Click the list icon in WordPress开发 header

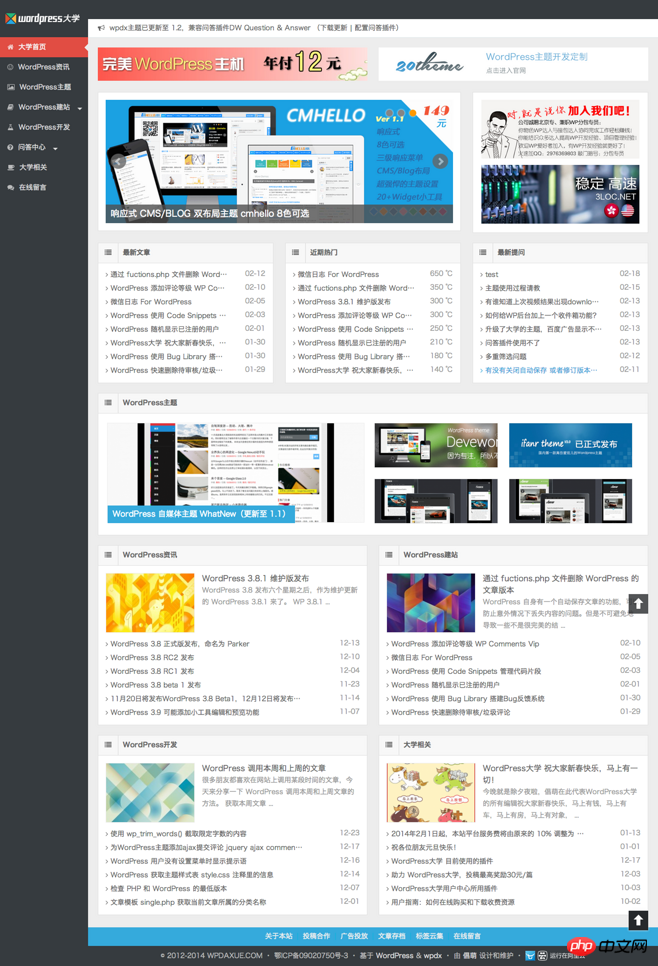coord(108,744)
